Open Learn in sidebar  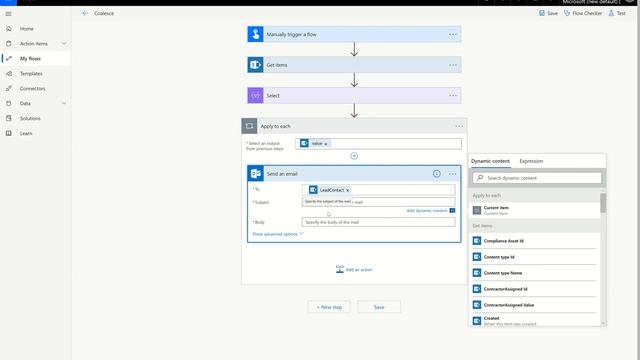pyautogui.click(x=26, y=133)
